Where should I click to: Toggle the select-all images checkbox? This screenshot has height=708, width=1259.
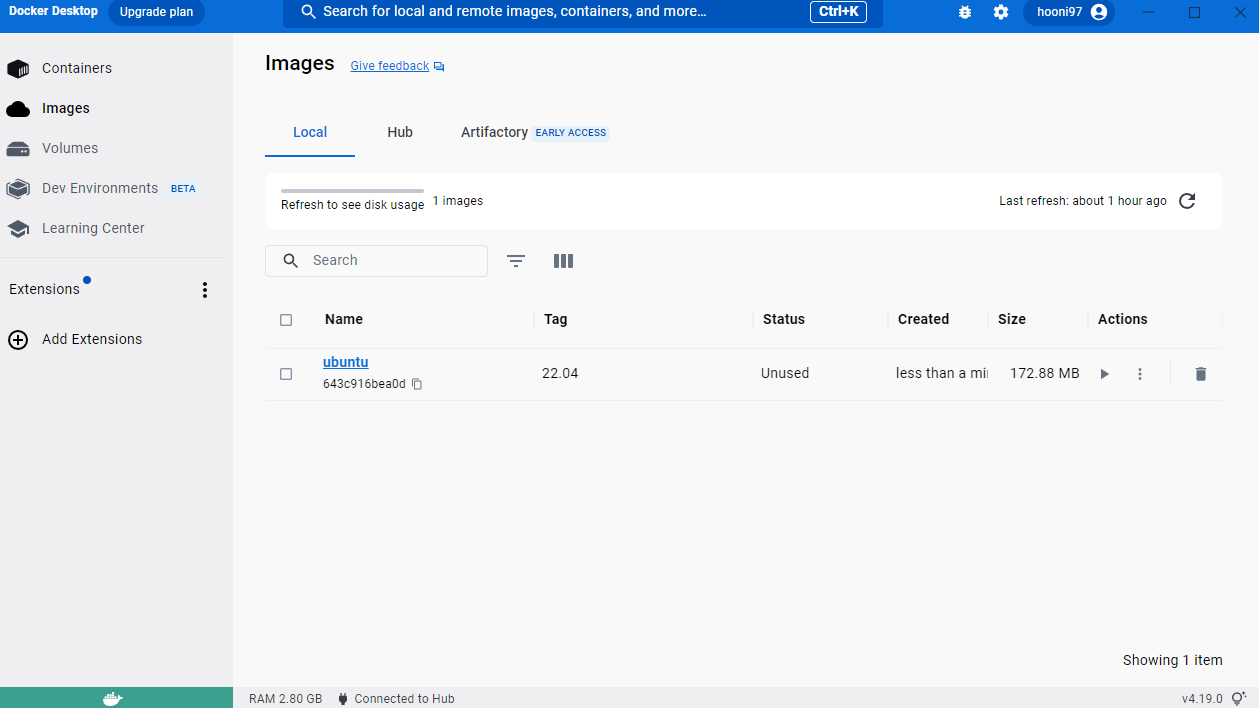286,320
